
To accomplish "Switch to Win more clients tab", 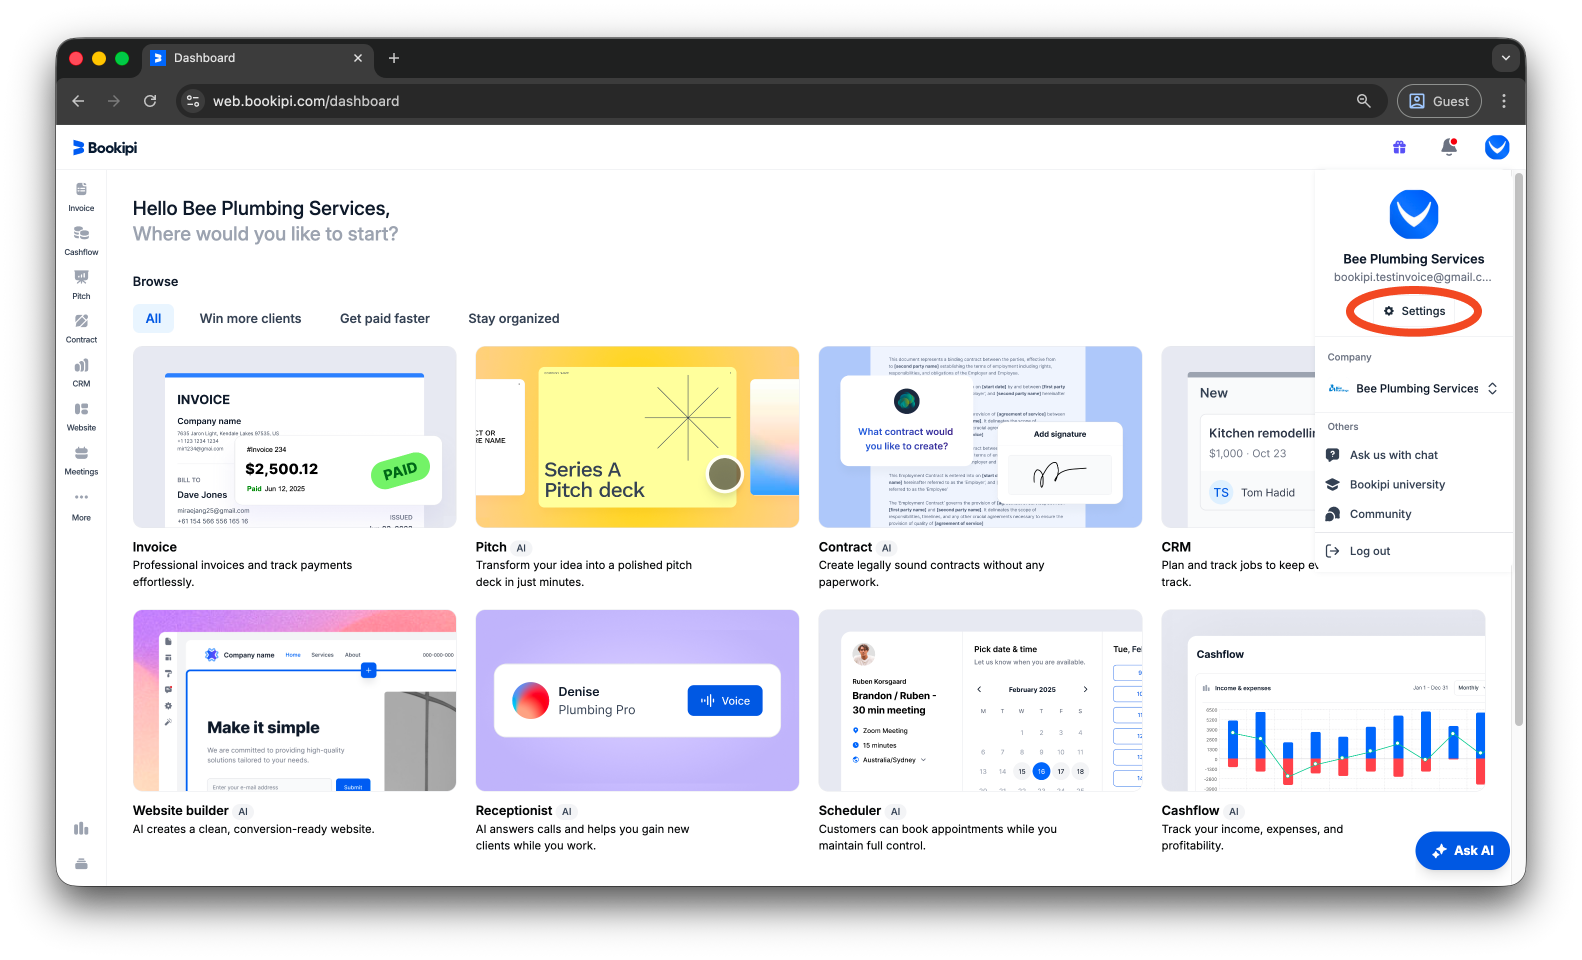I will [250, 319].
